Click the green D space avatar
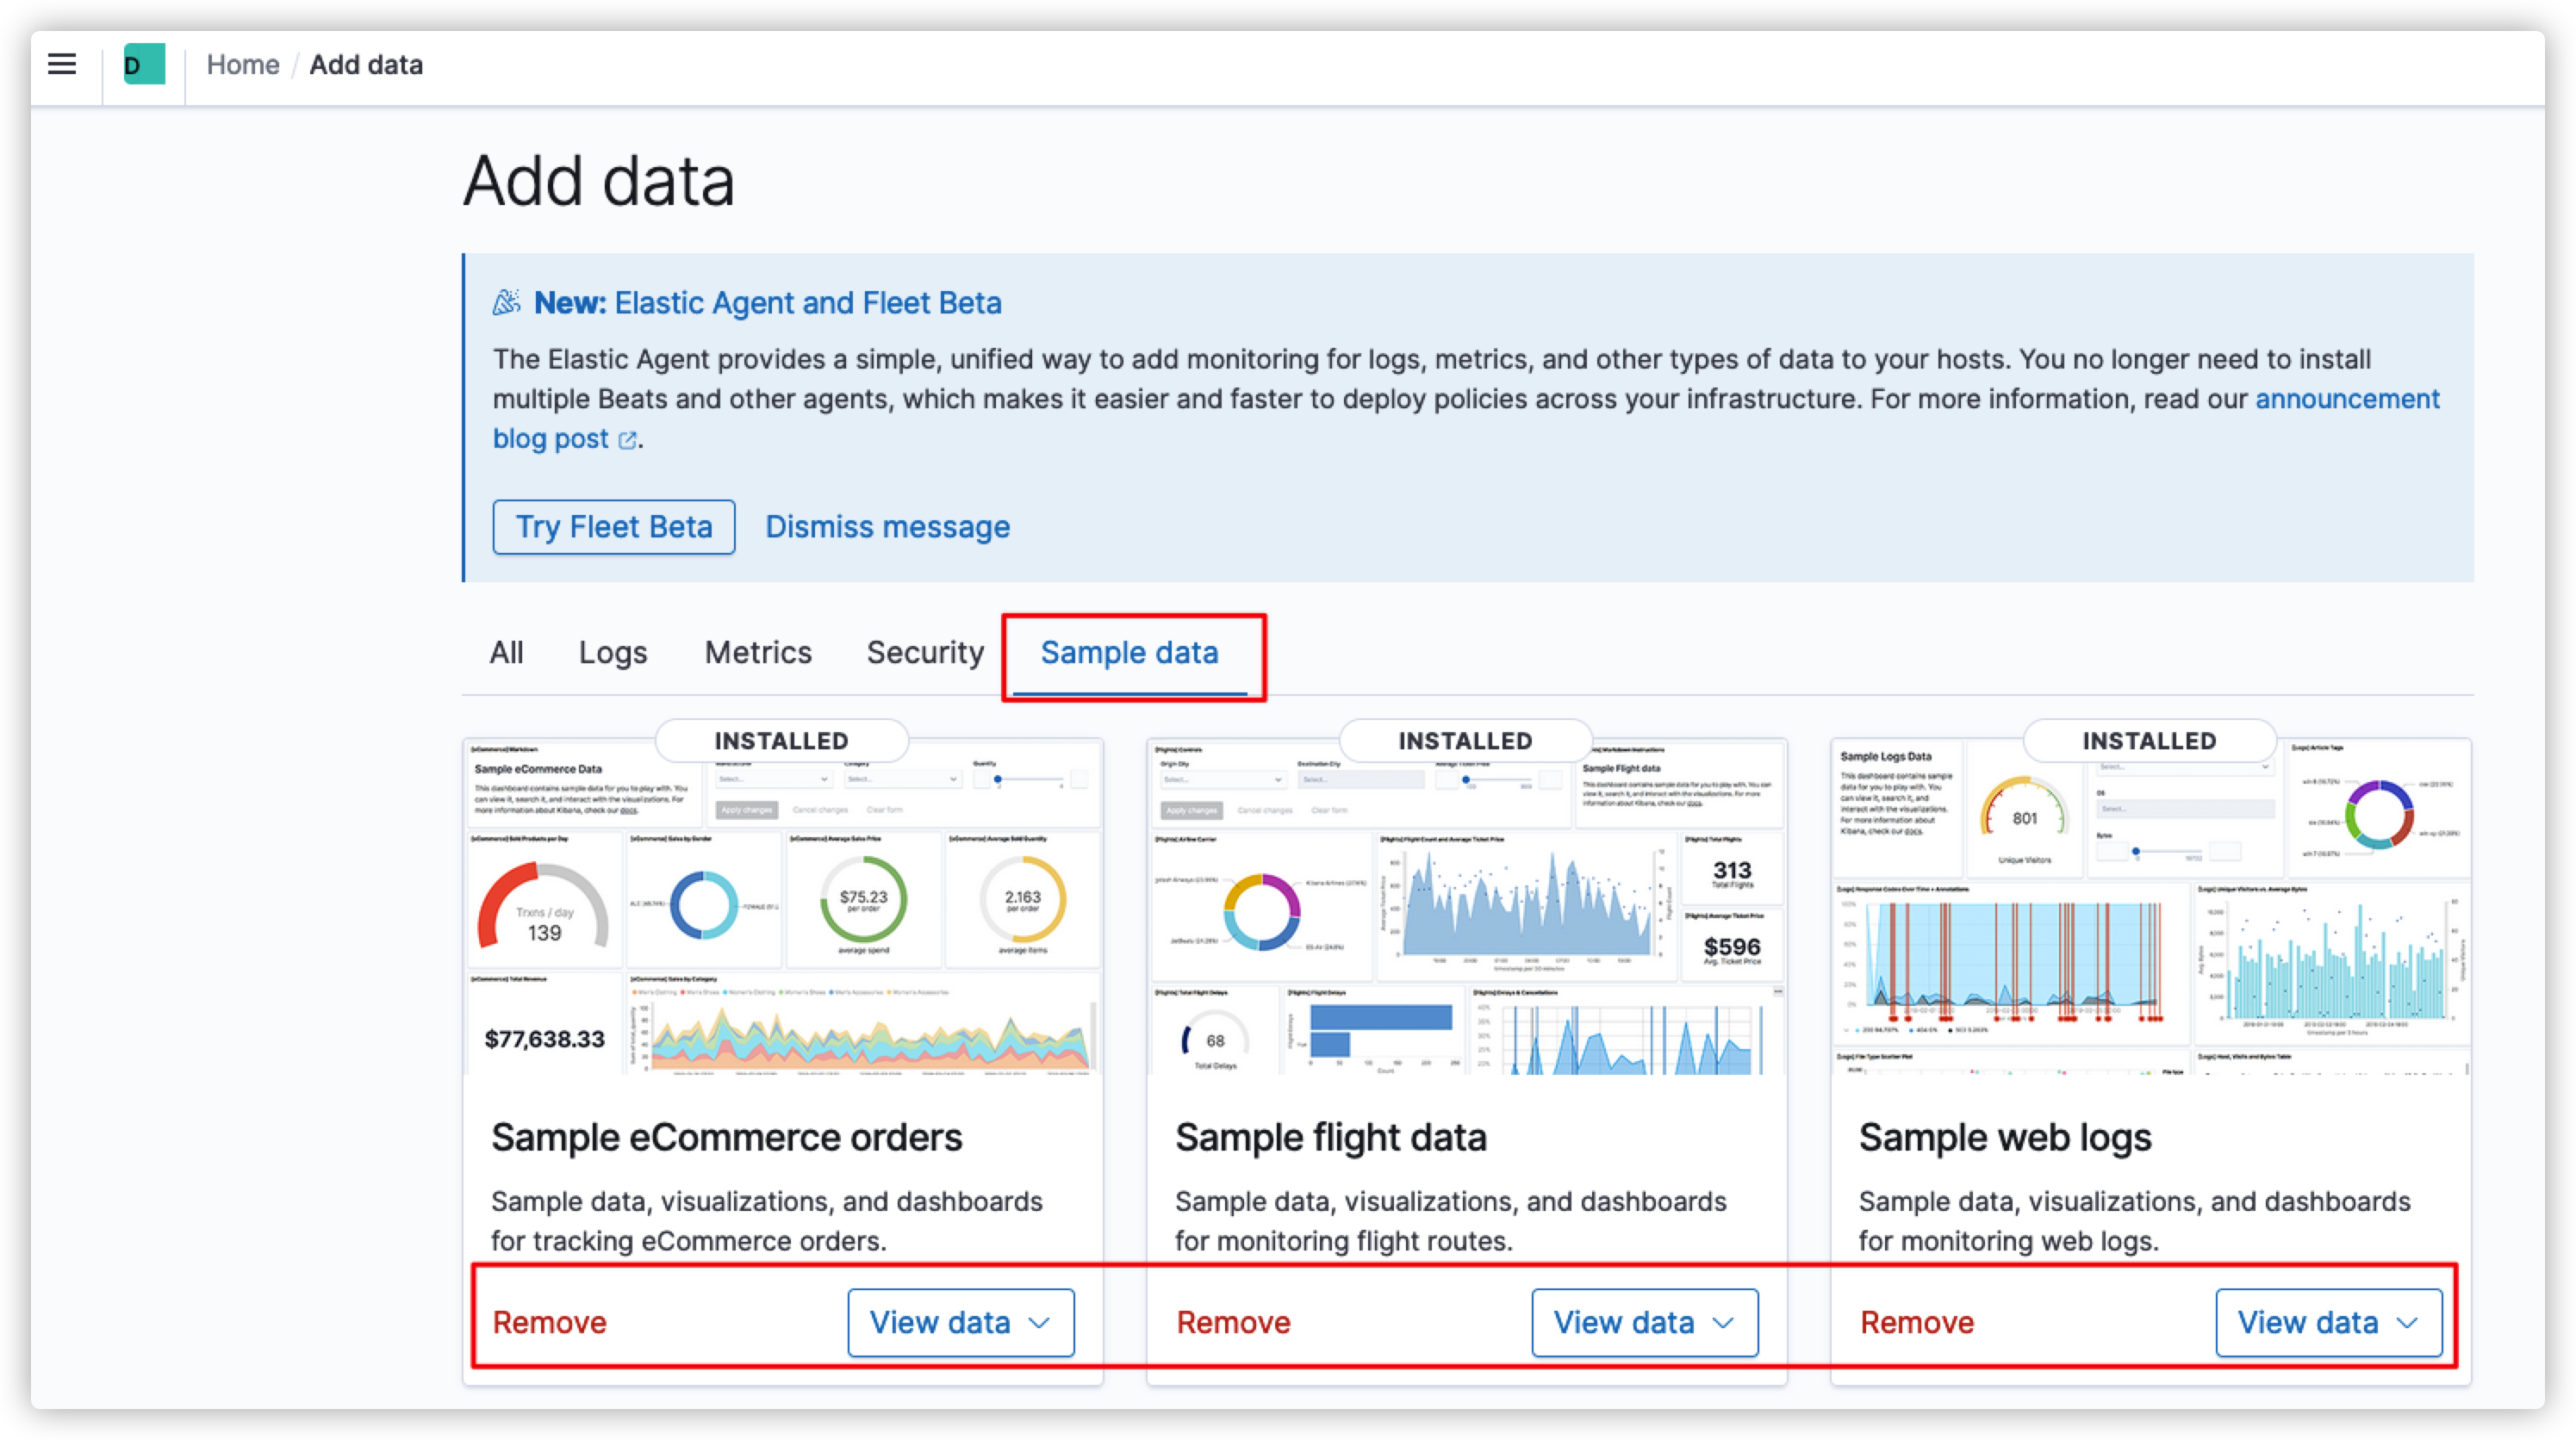Image resolution: width=2576 pixels, height=1440 pixels. tap(144, 65)
